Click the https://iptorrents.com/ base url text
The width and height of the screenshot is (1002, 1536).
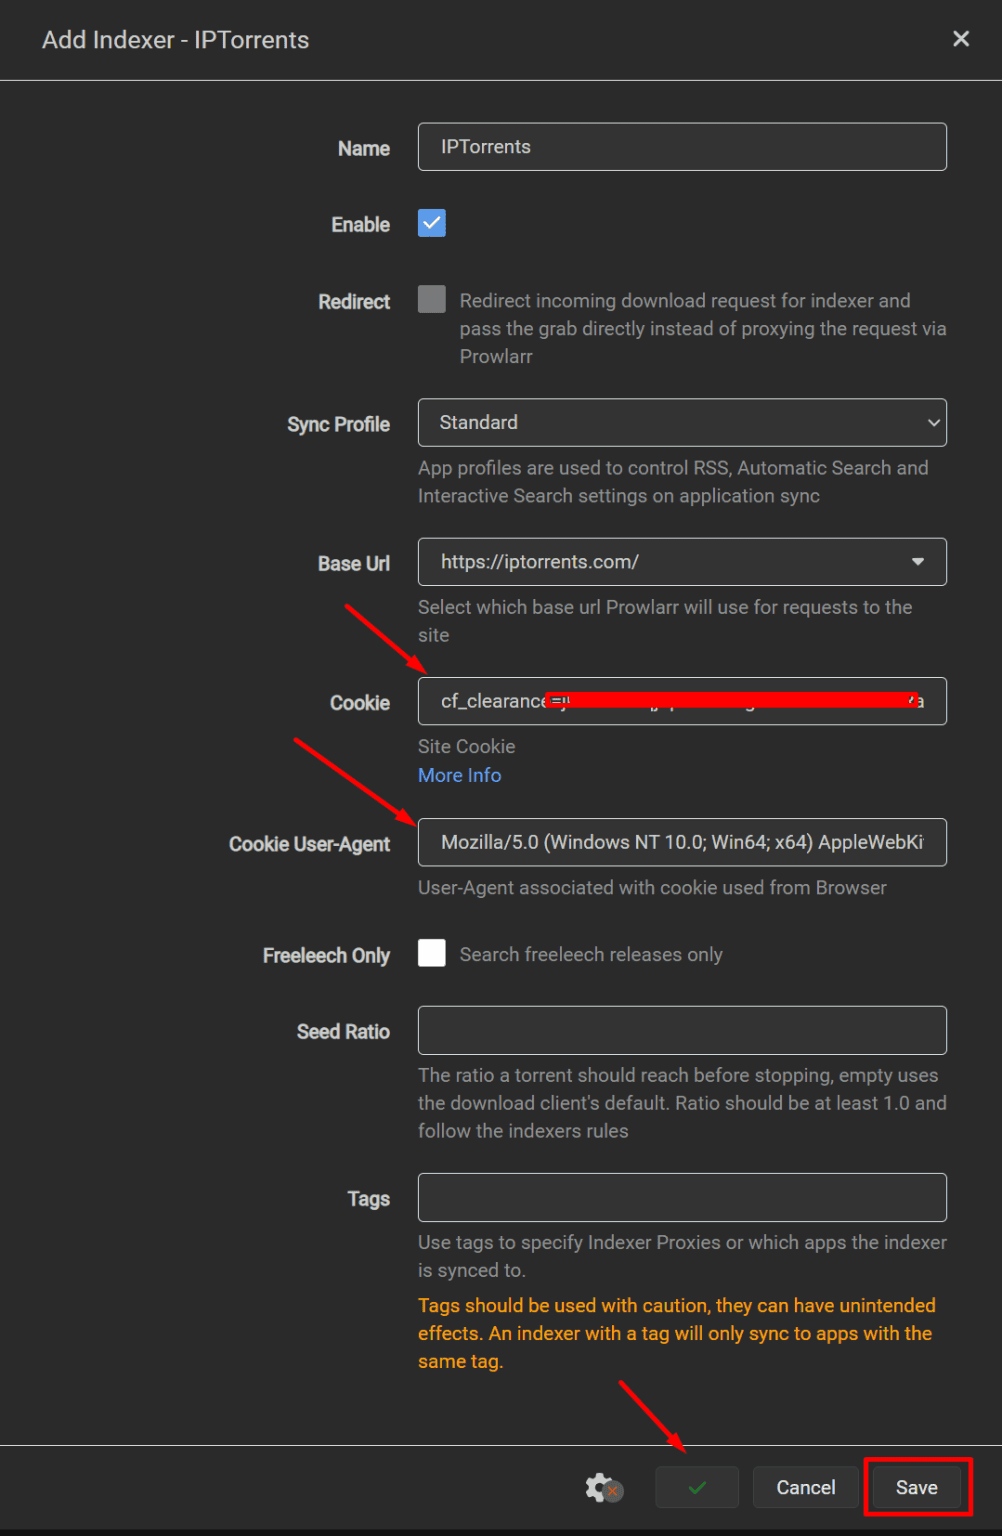coord(540,562)
